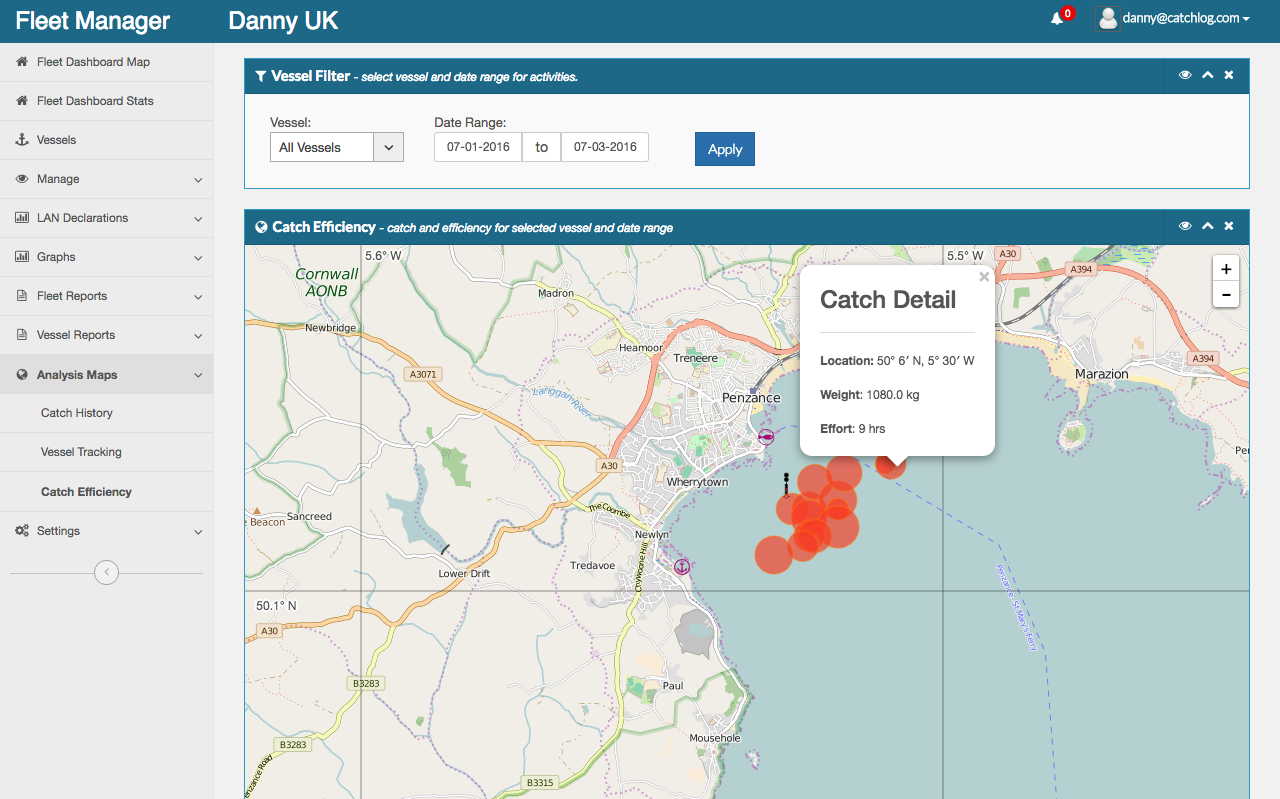Toggle Catch Efficiency panel eye icon

[1185, 226]
